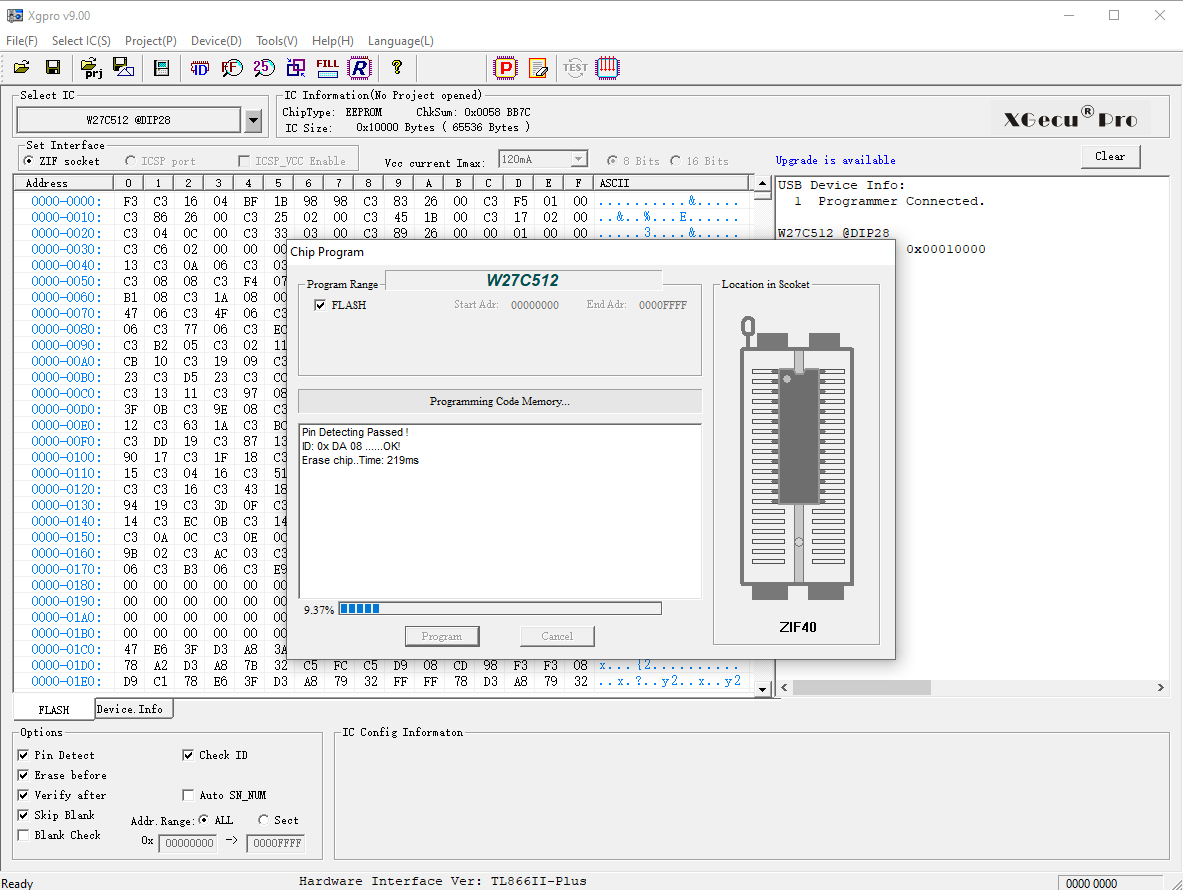Click the Xgpro app icon in title bar
Screen dimensions: 1183x890
click(x=14, y=15)
